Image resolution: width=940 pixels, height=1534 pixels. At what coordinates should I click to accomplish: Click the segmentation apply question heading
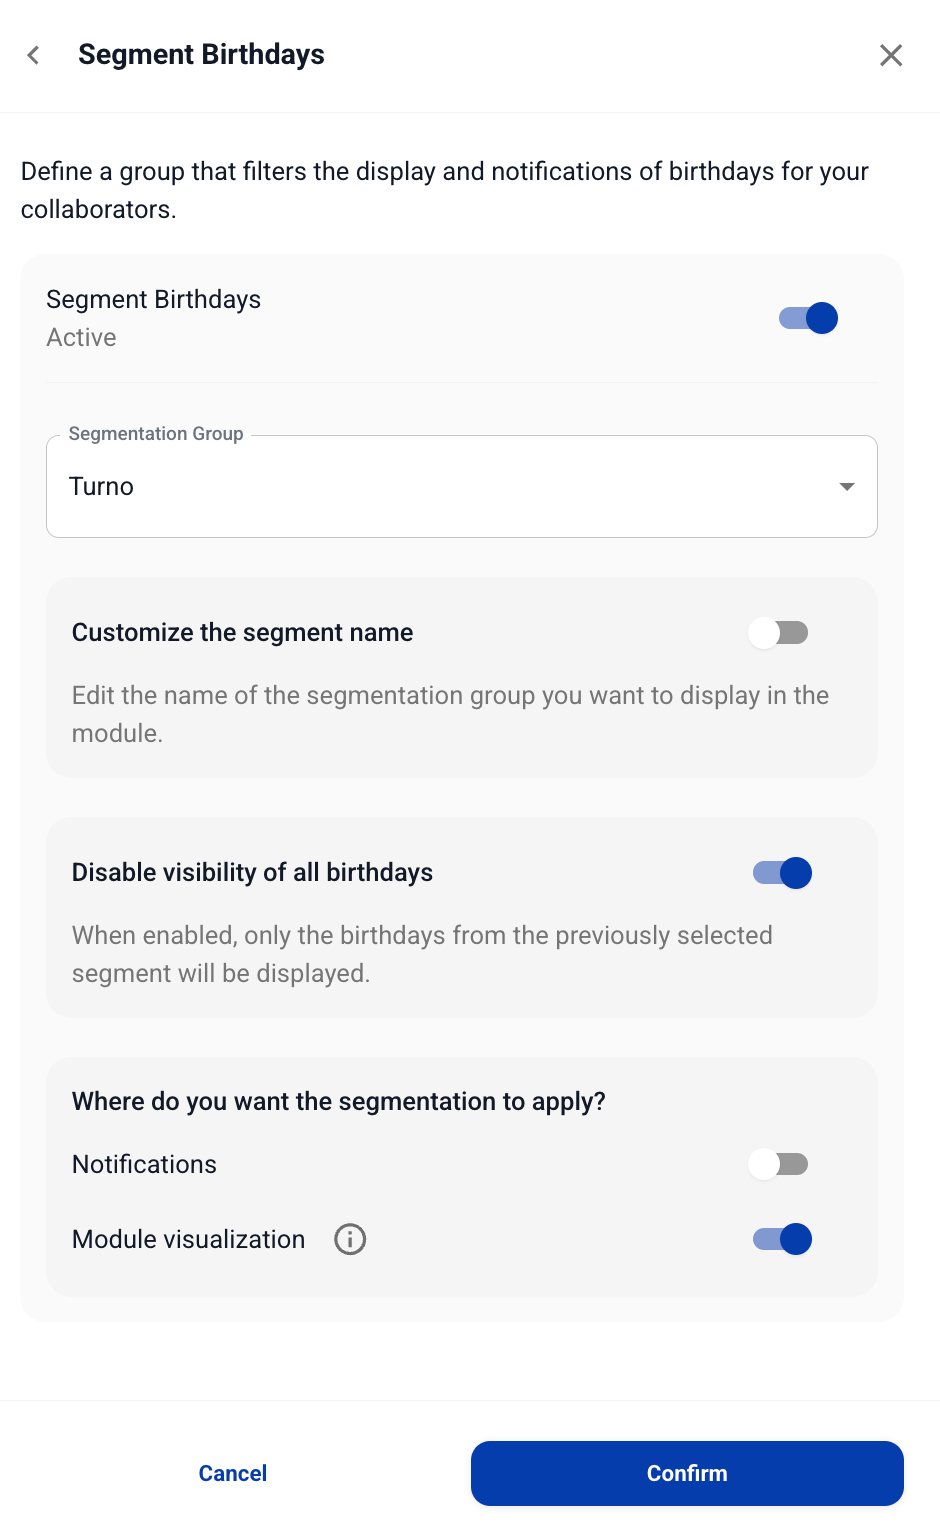click(x=338, y=1101)
